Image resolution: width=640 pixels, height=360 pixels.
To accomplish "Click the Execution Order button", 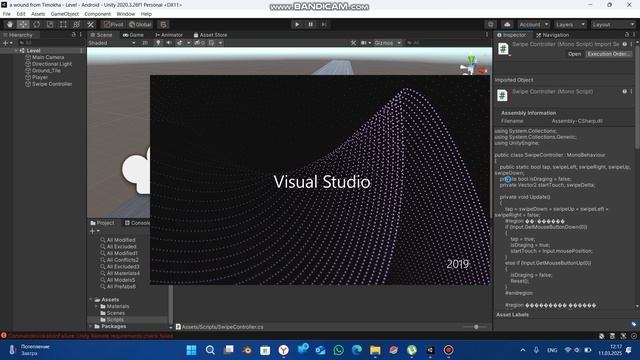I will (x=609, y=54).
